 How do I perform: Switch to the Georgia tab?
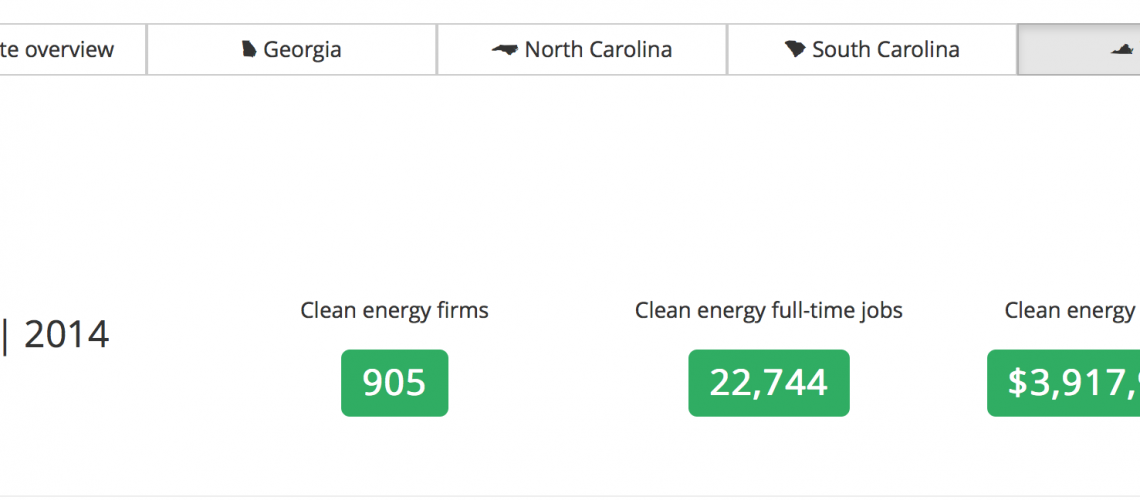(291, 49)
